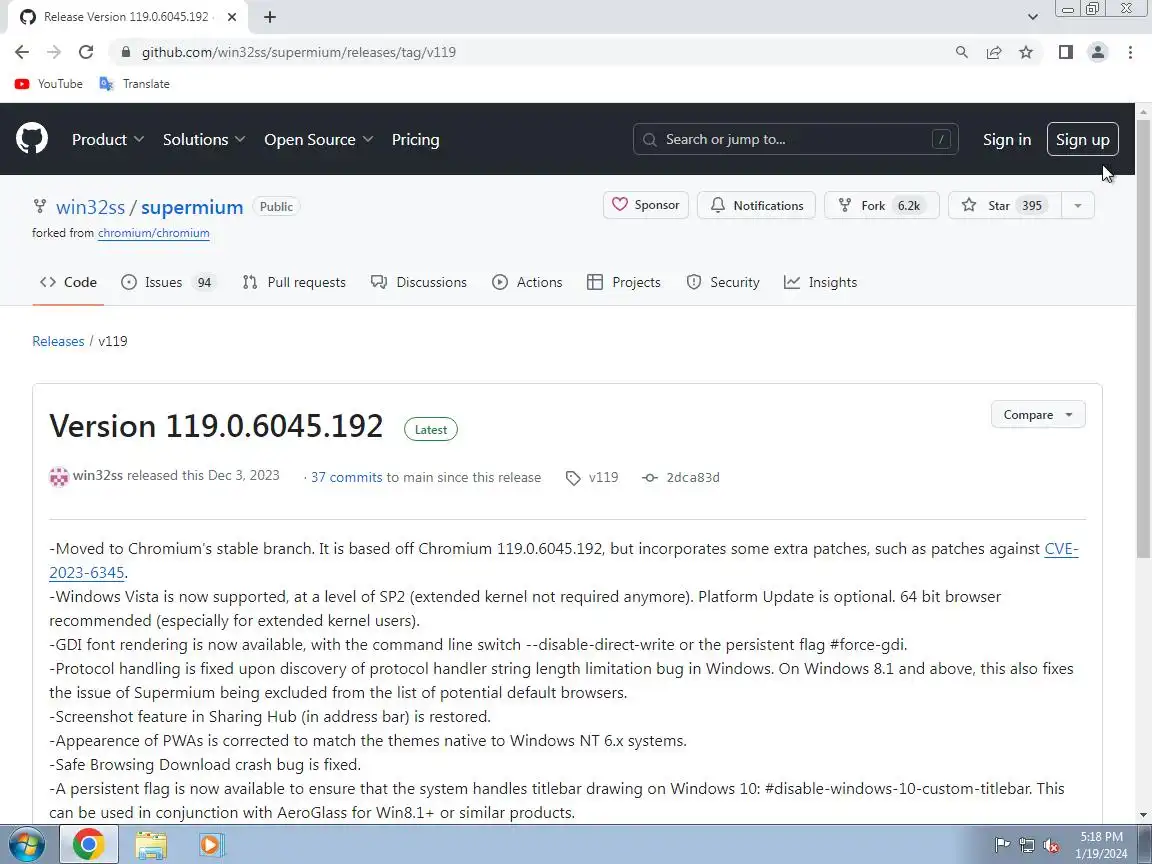Viewport: 1152px width, 864px height.
Task: Open the win32ss owner link
Action: point(90,207)
